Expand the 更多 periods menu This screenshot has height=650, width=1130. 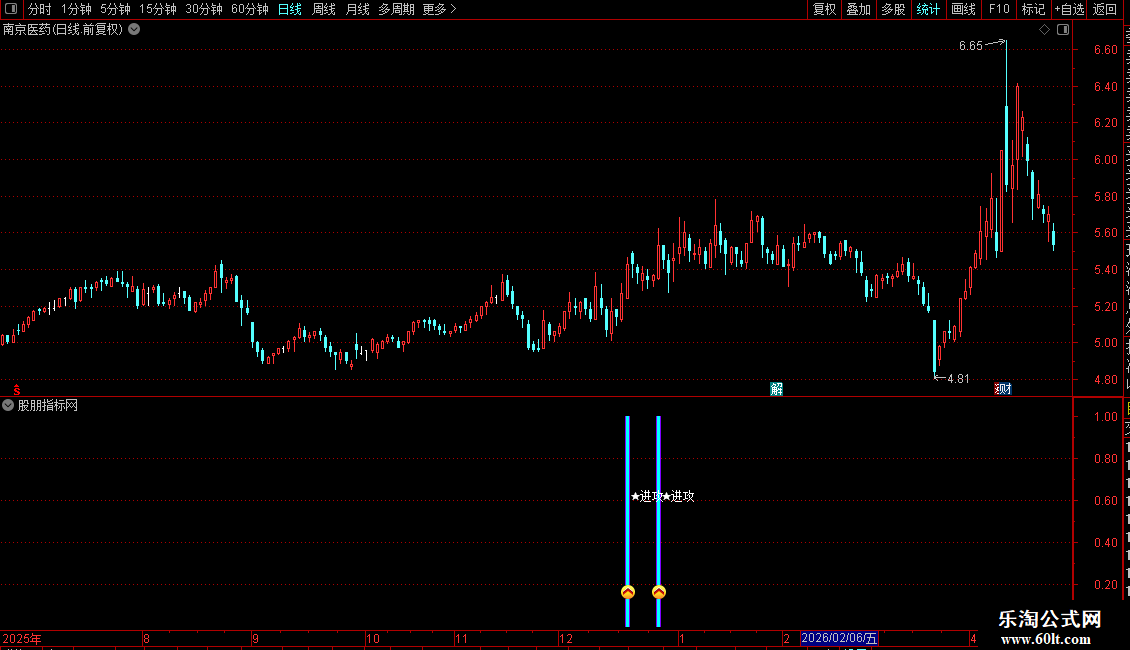click(439, 9)
